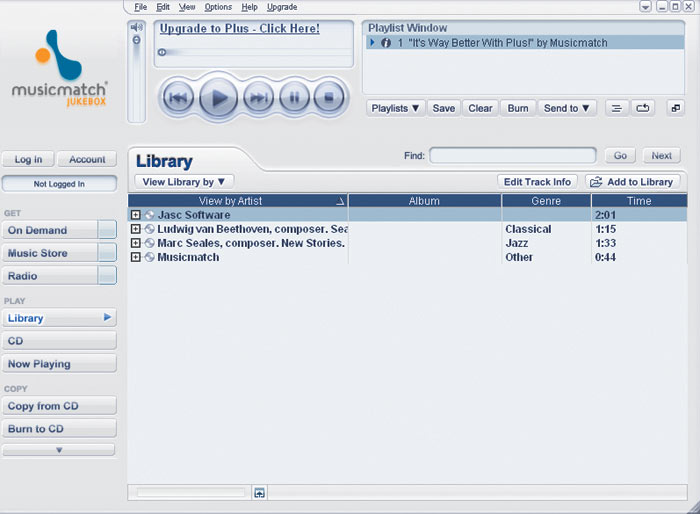The height and width of the screenshot is (514, 700).
Task: Click the track seek slider knob
Action: [x=162, y=52]
